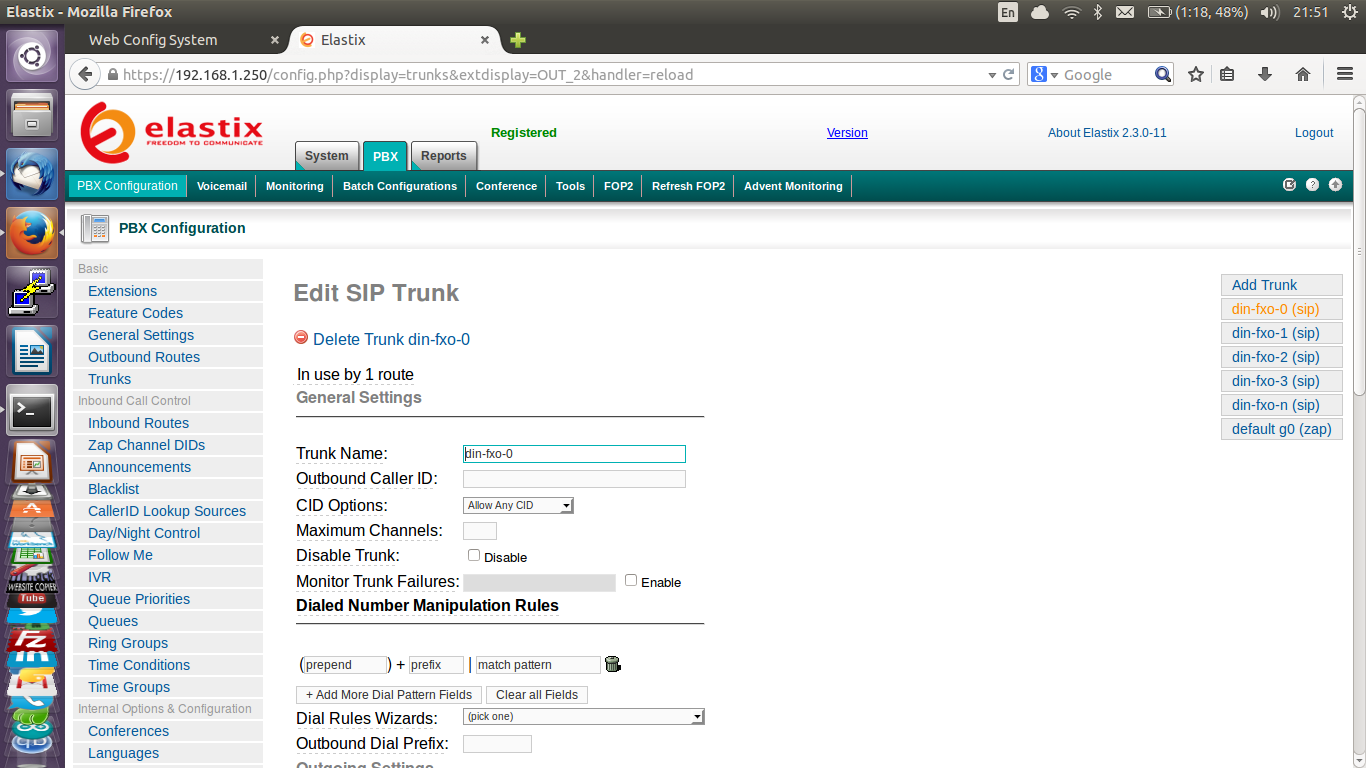Click the Add Trunk button
Screen dimensions: 1366x768
point(1281,285)
